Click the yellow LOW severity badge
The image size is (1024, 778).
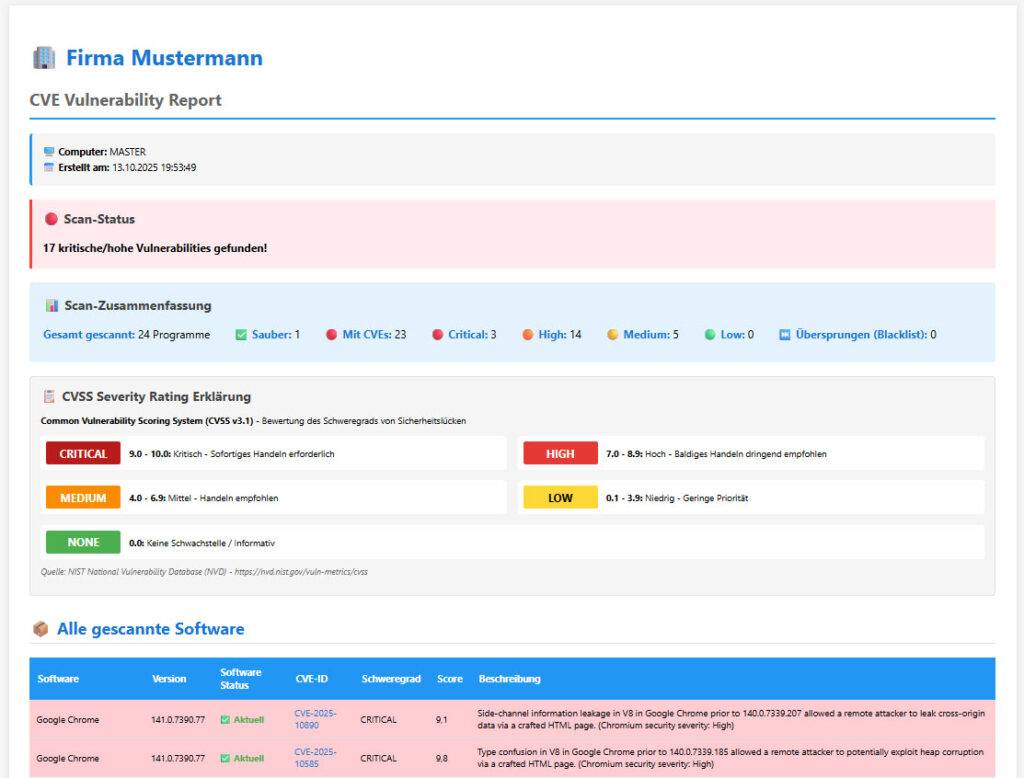[559, 497]
